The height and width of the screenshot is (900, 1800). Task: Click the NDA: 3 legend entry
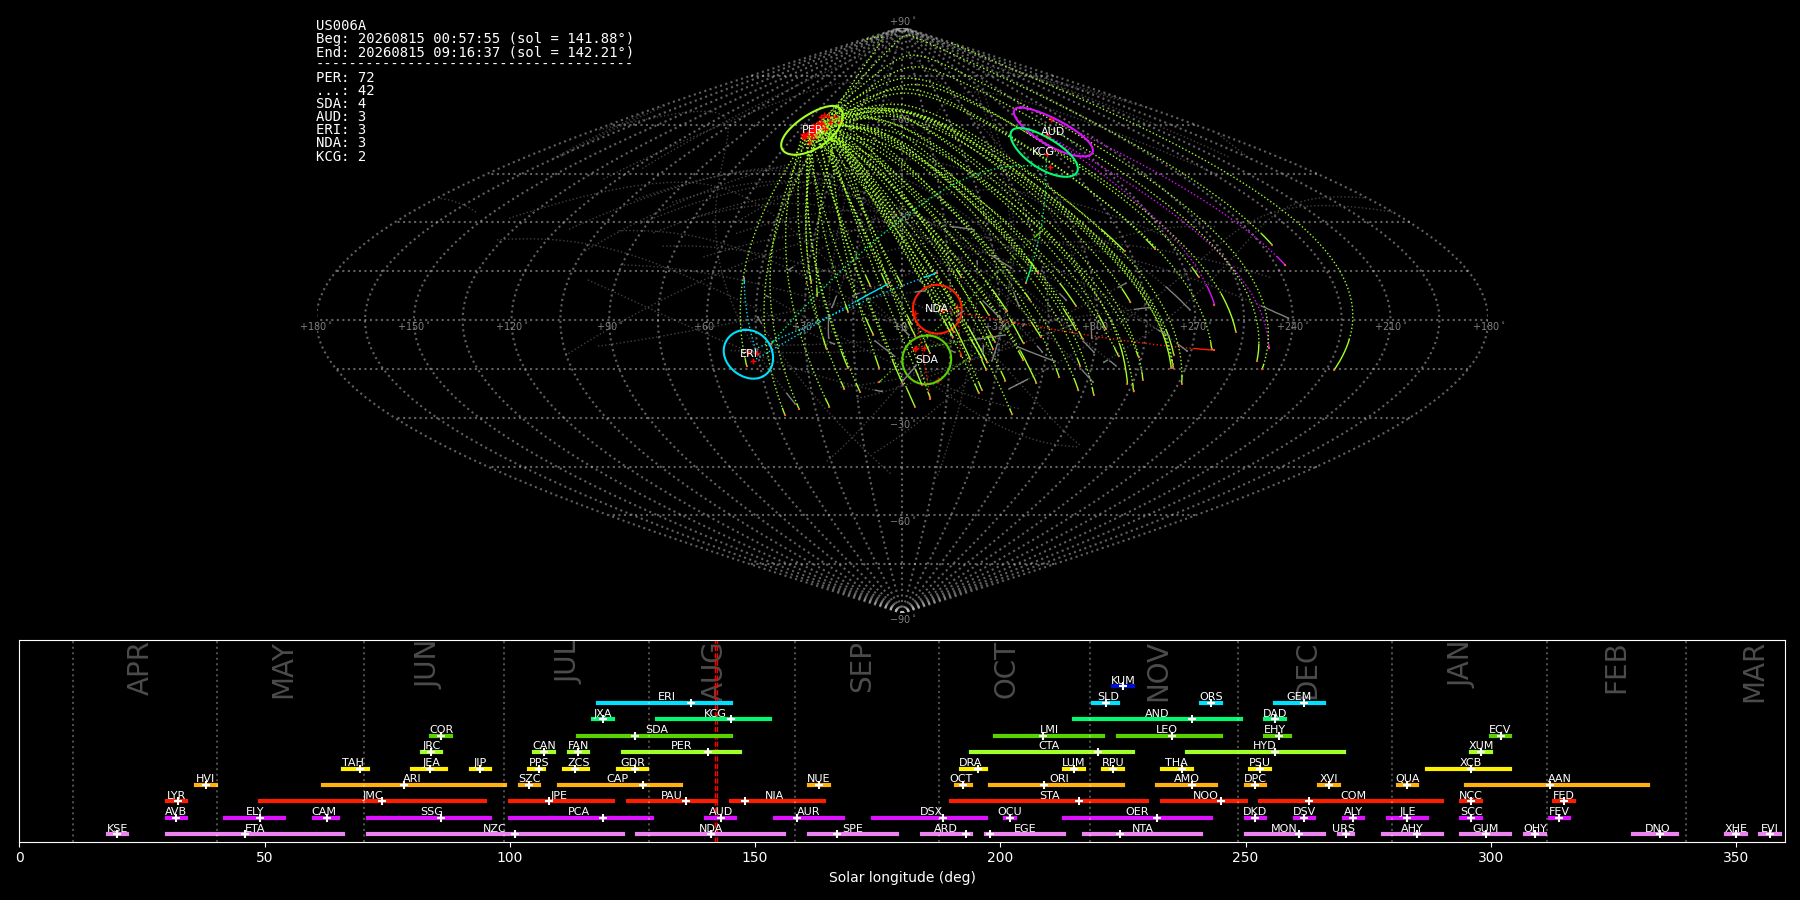(341, 143)
